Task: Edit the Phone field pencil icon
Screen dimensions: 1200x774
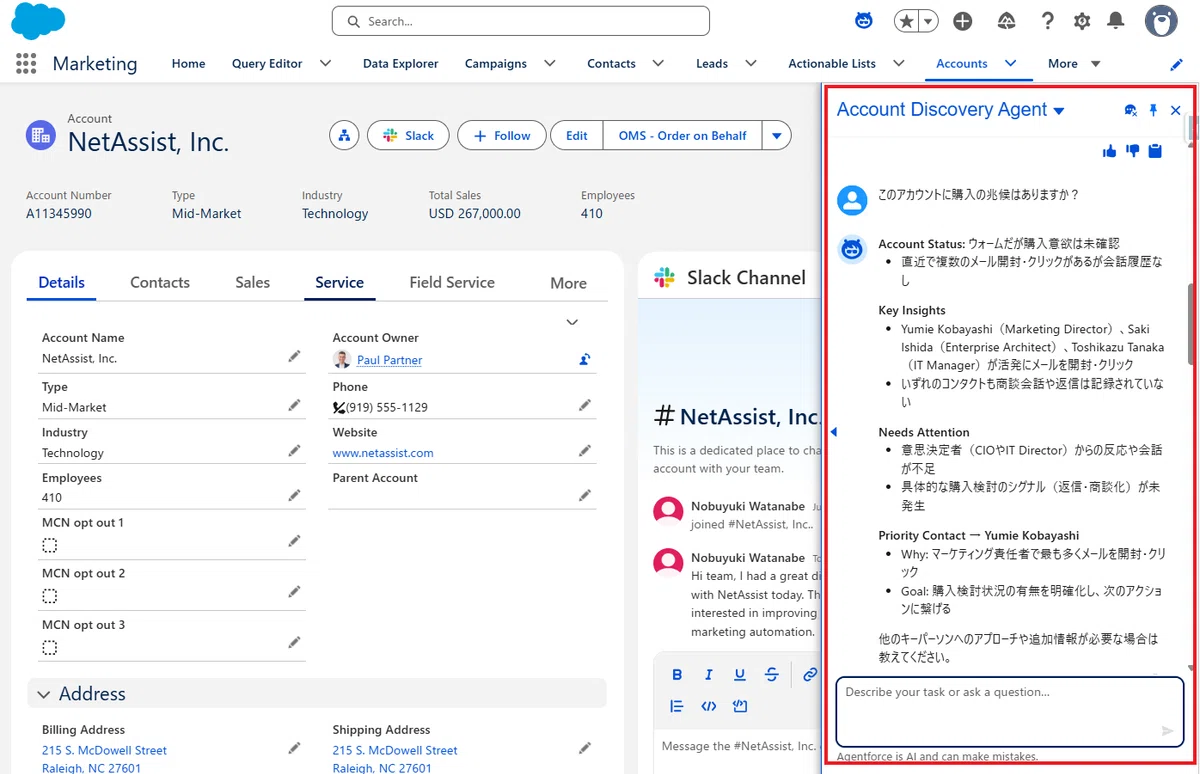Action: [585, 405]
